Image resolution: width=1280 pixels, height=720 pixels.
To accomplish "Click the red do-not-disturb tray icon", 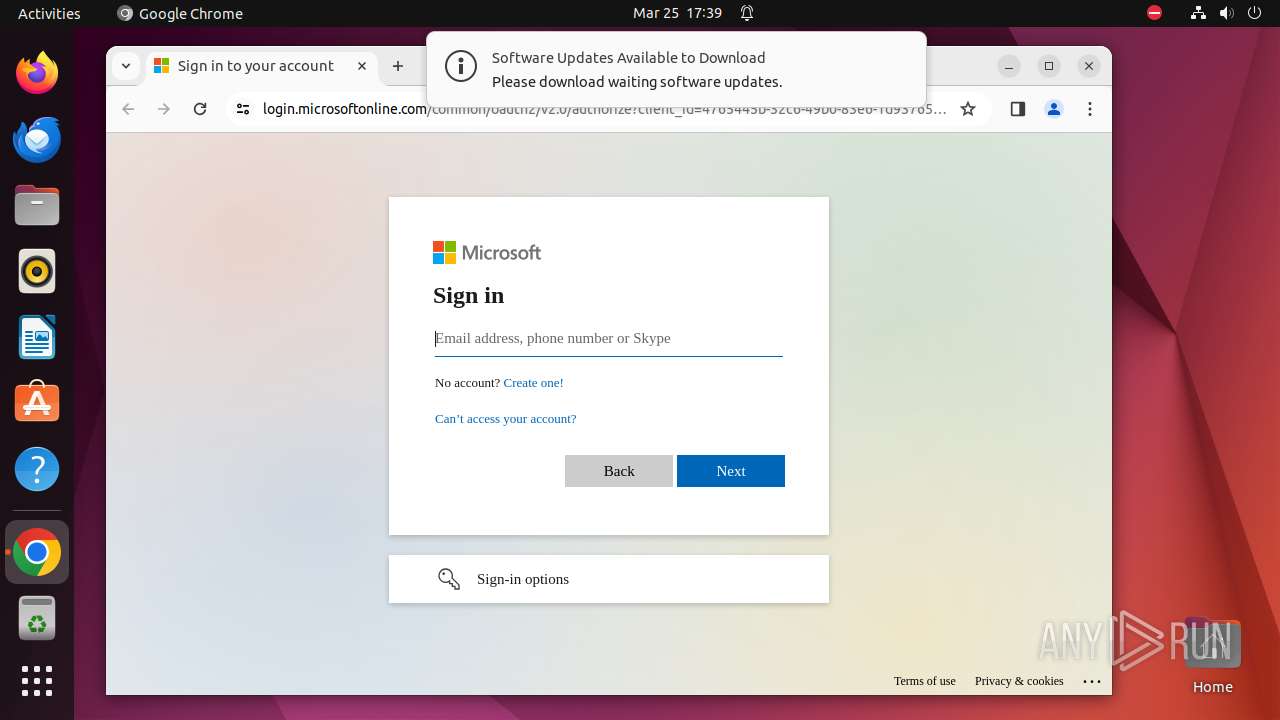I will pyautogui.click(x=1154, y=13).
